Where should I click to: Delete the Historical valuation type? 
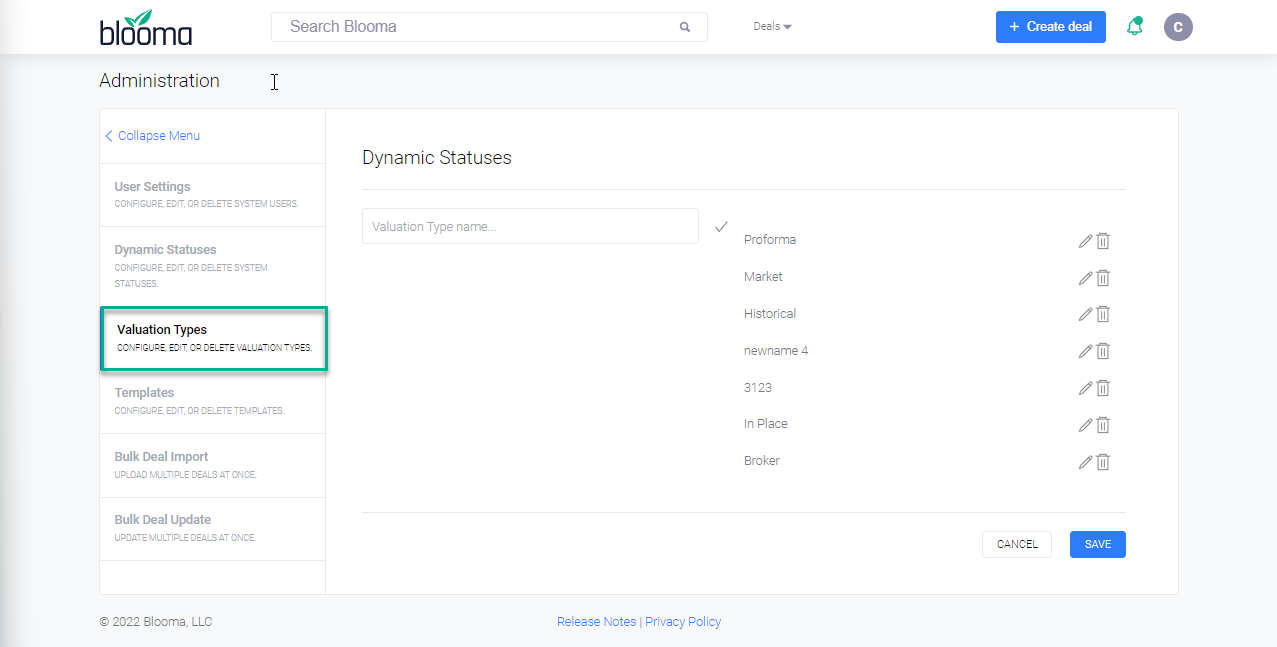coord(1103,314)
